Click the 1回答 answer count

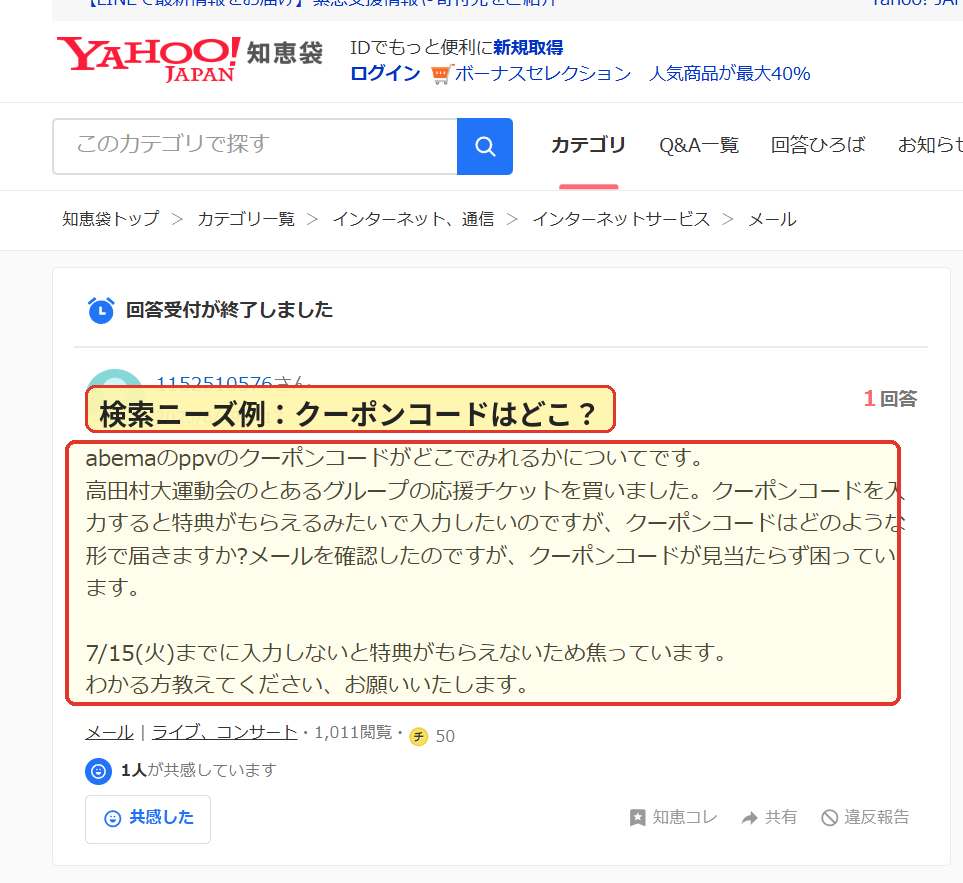[891, 399]
